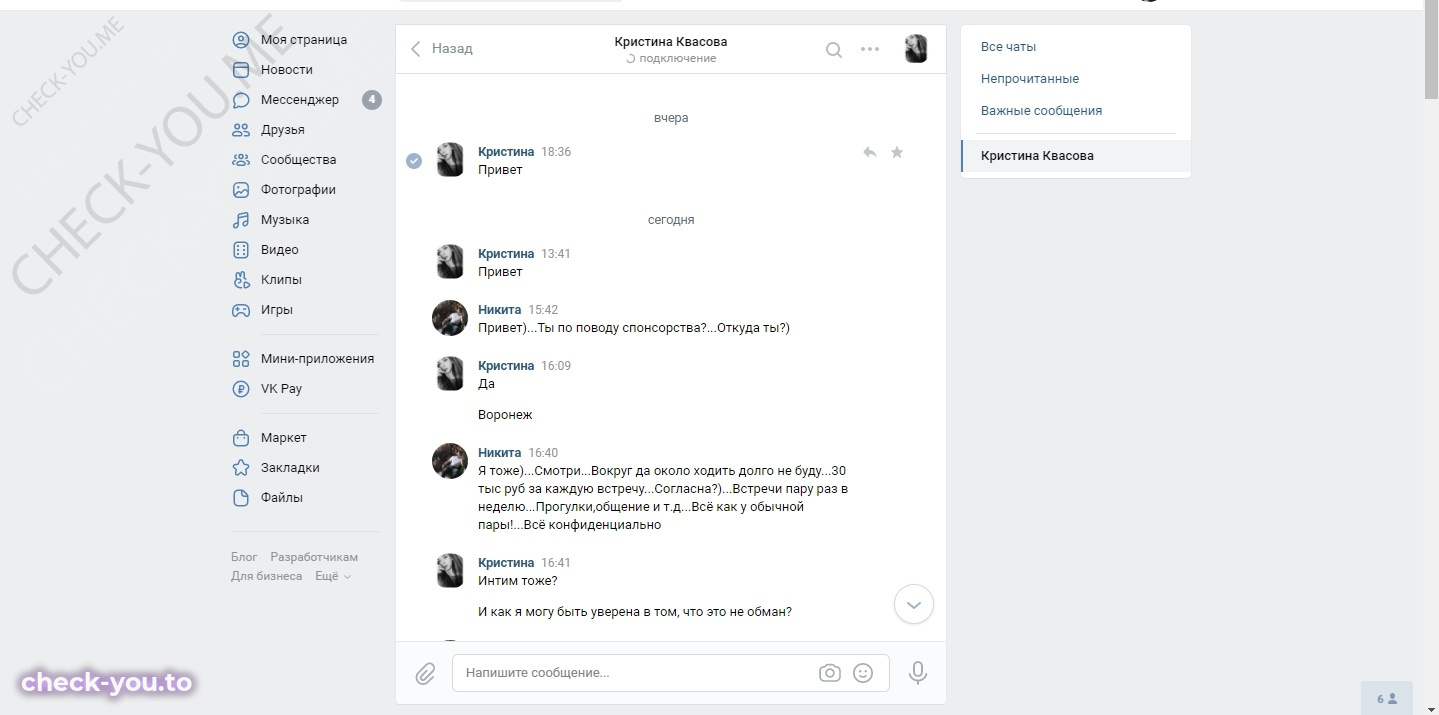Open the Разработчикам footer link
This screenshot has width=1439, height=715.
coord(314,557)
